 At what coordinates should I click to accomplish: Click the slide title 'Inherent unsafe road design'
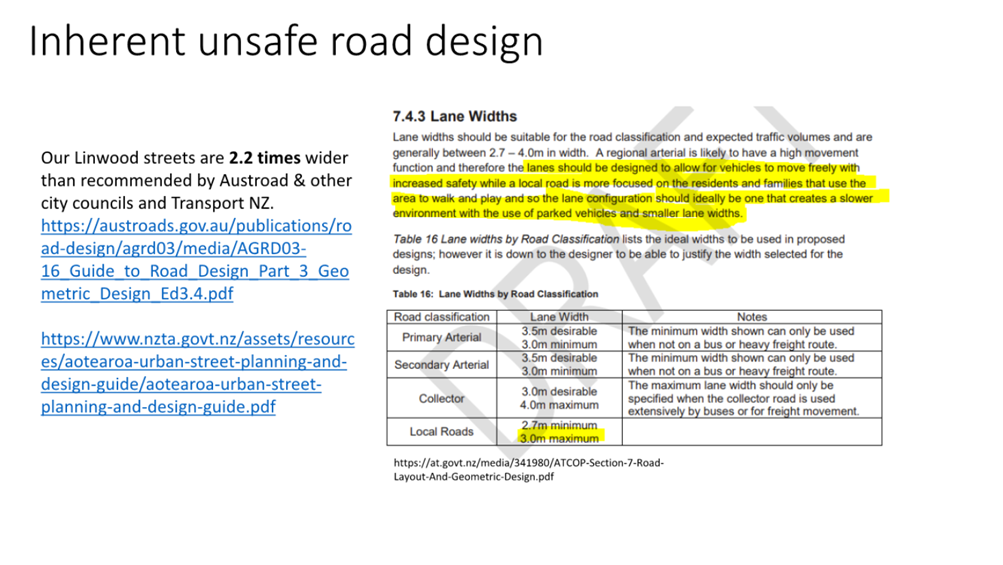click(286, 42)
